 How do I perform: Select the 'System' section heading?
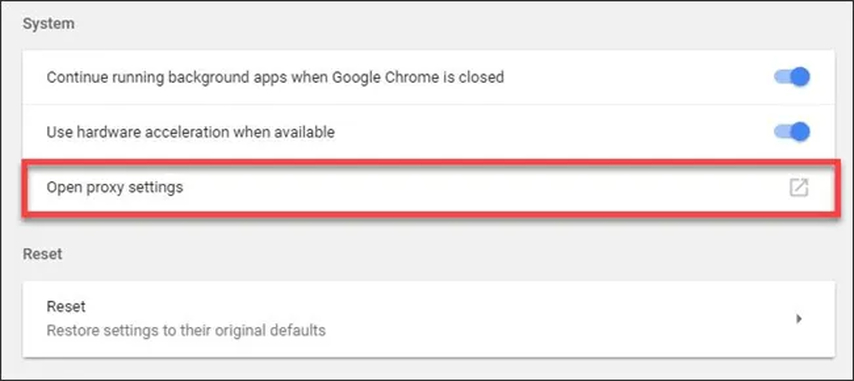click(x=48, y=24)
